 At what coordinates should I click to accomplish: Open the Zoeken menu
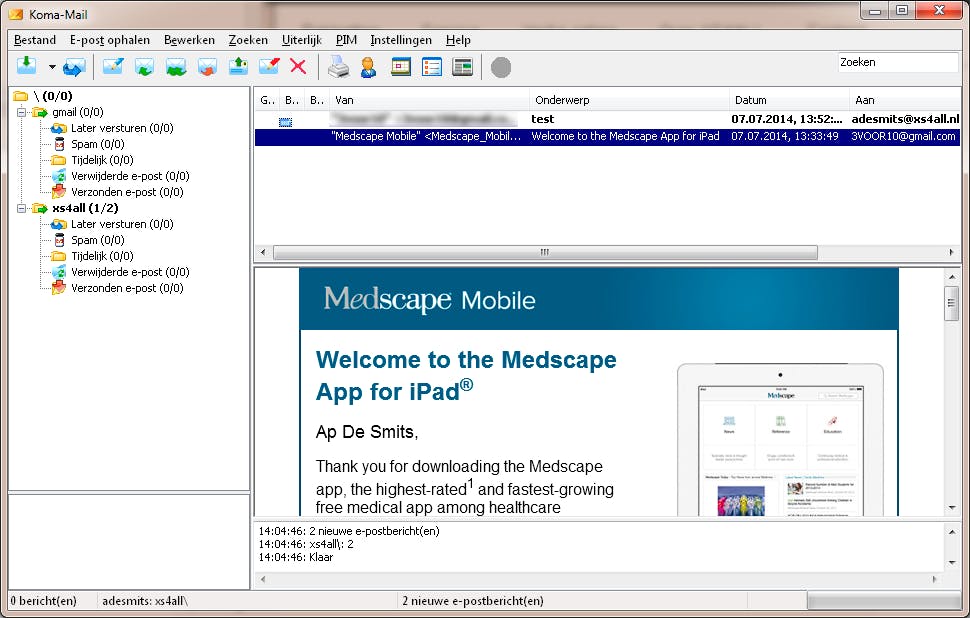pyautogui.click(x=248, y=40)
